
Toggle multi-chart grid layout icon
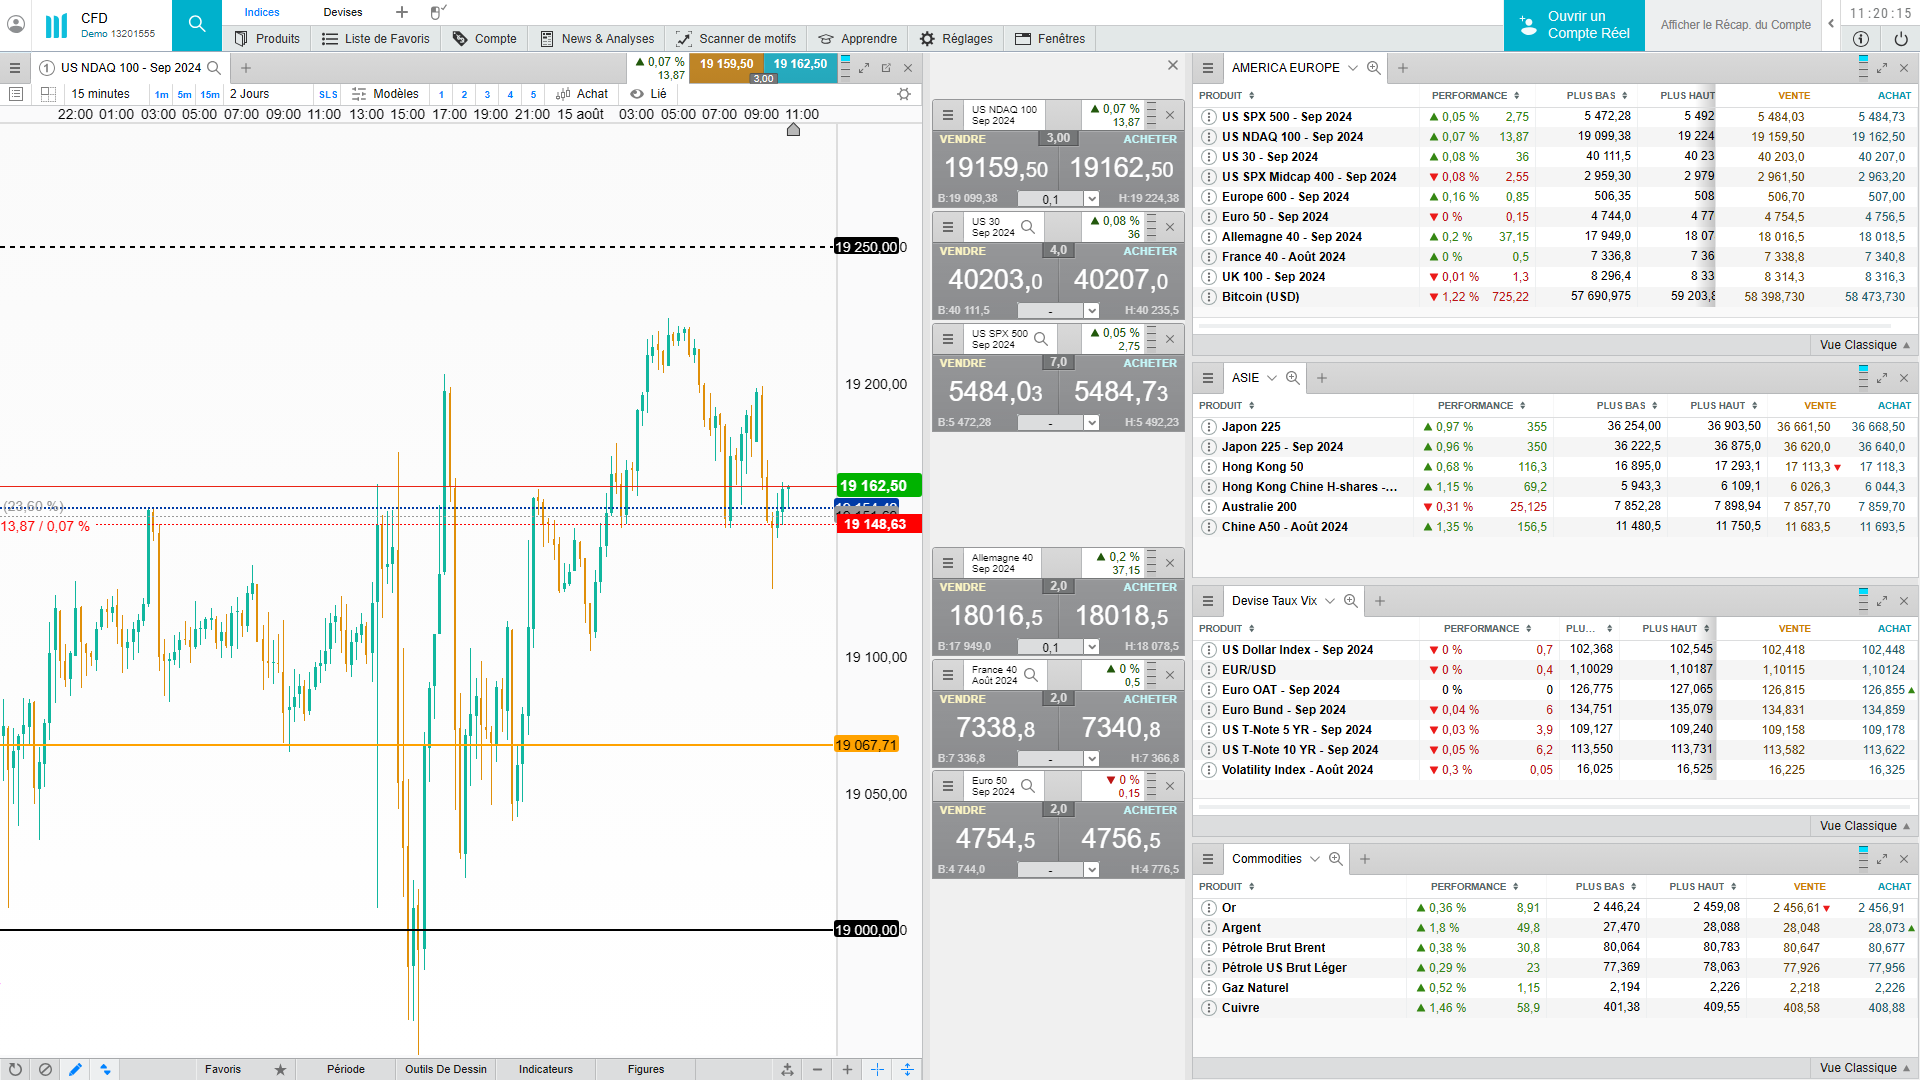tap(48, 94)
